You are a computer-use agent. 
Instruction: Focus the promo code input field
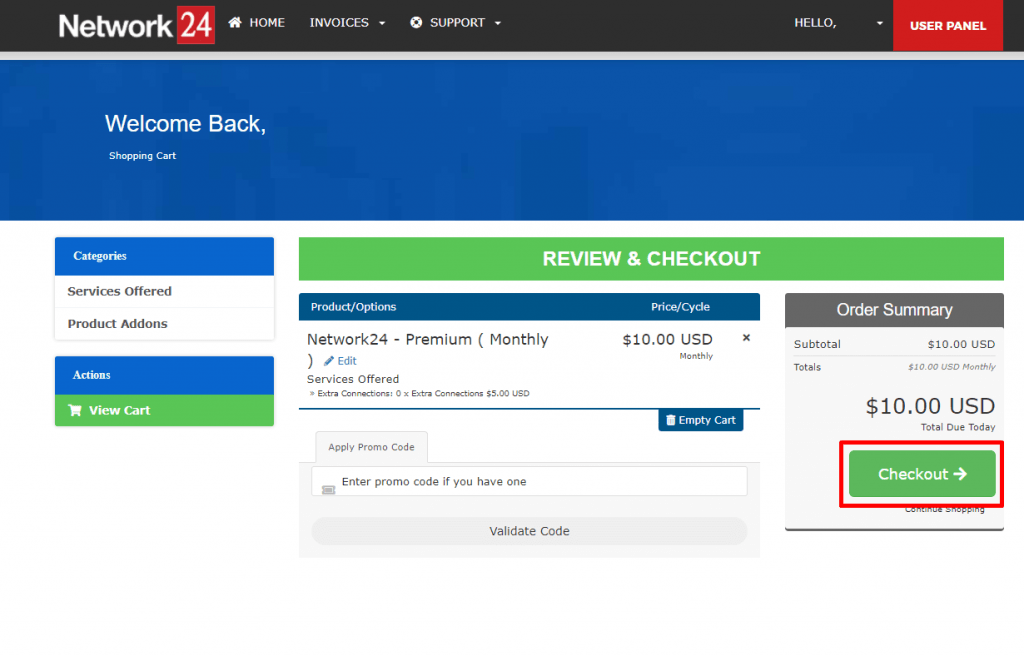coord(529,482)
